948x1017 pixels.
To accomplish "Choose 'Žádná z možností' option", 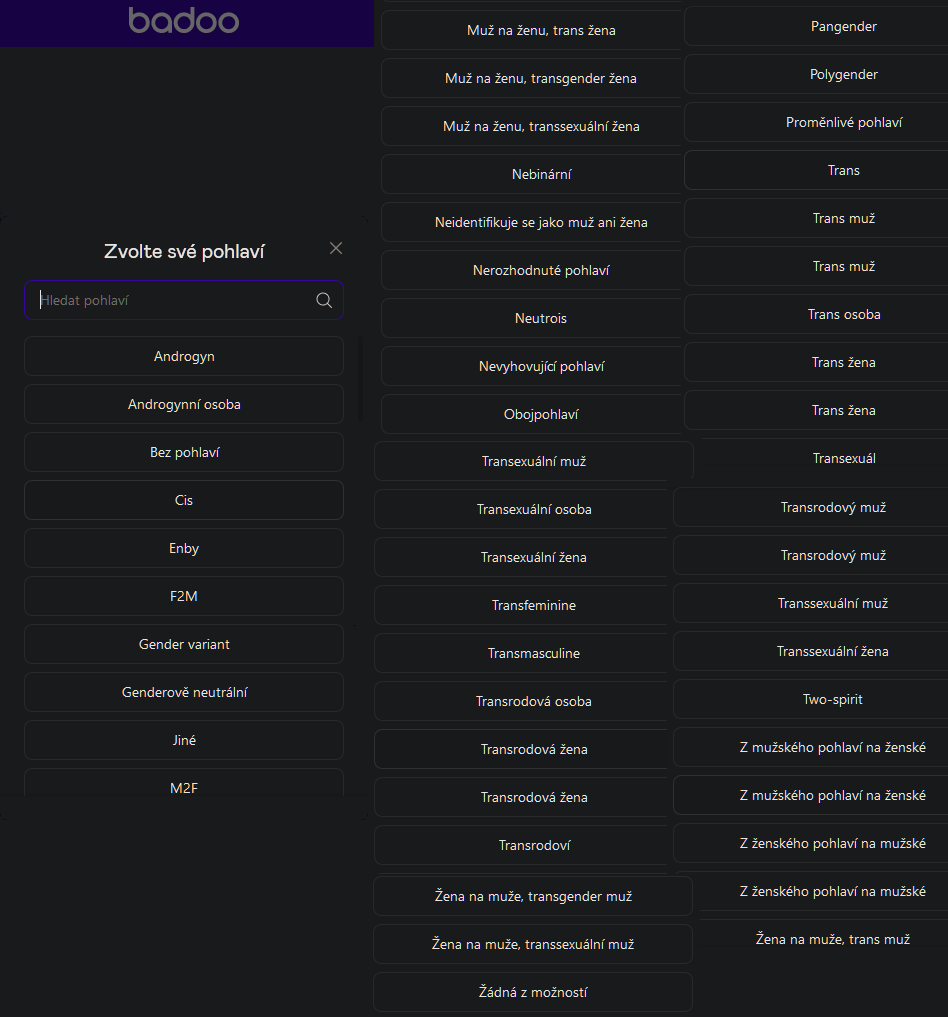I will pos(533,992).
